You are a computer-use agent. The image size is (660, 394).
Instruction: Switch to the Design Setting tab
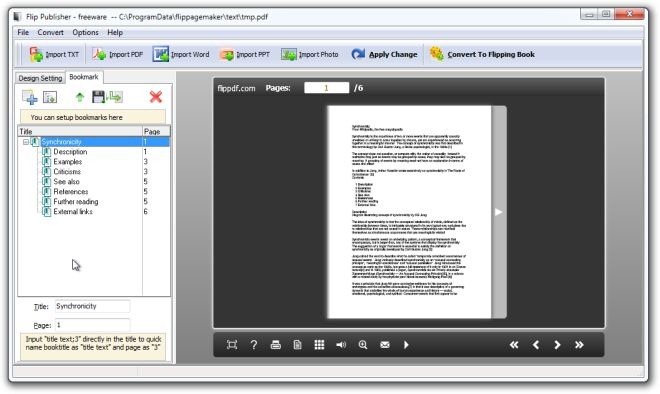[40, 78]
